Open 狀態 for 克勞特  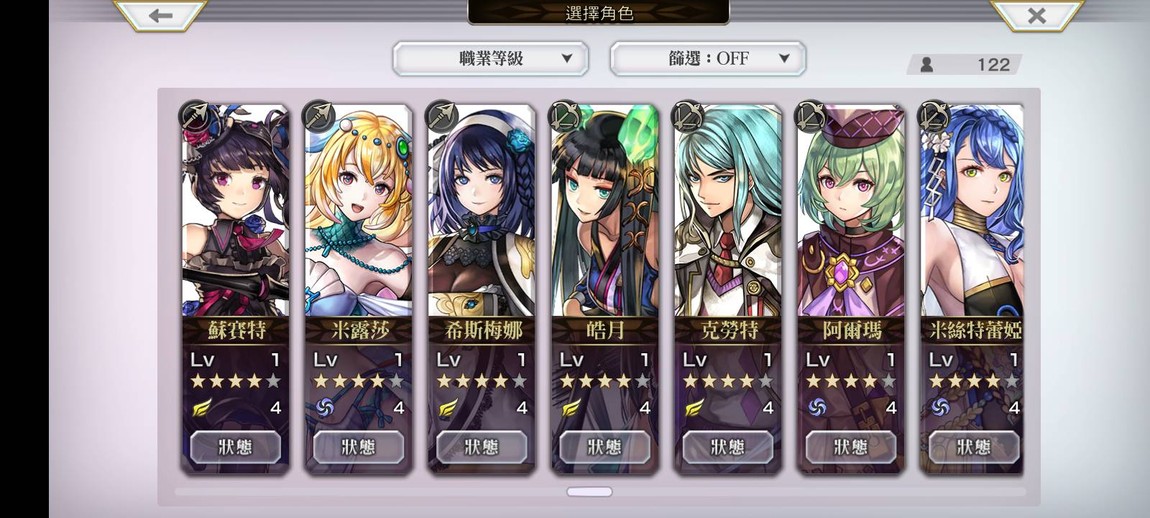(x=728, y=447)
